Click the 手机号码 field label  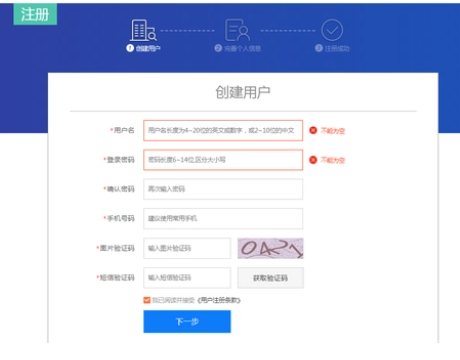(x=121, y=218)
